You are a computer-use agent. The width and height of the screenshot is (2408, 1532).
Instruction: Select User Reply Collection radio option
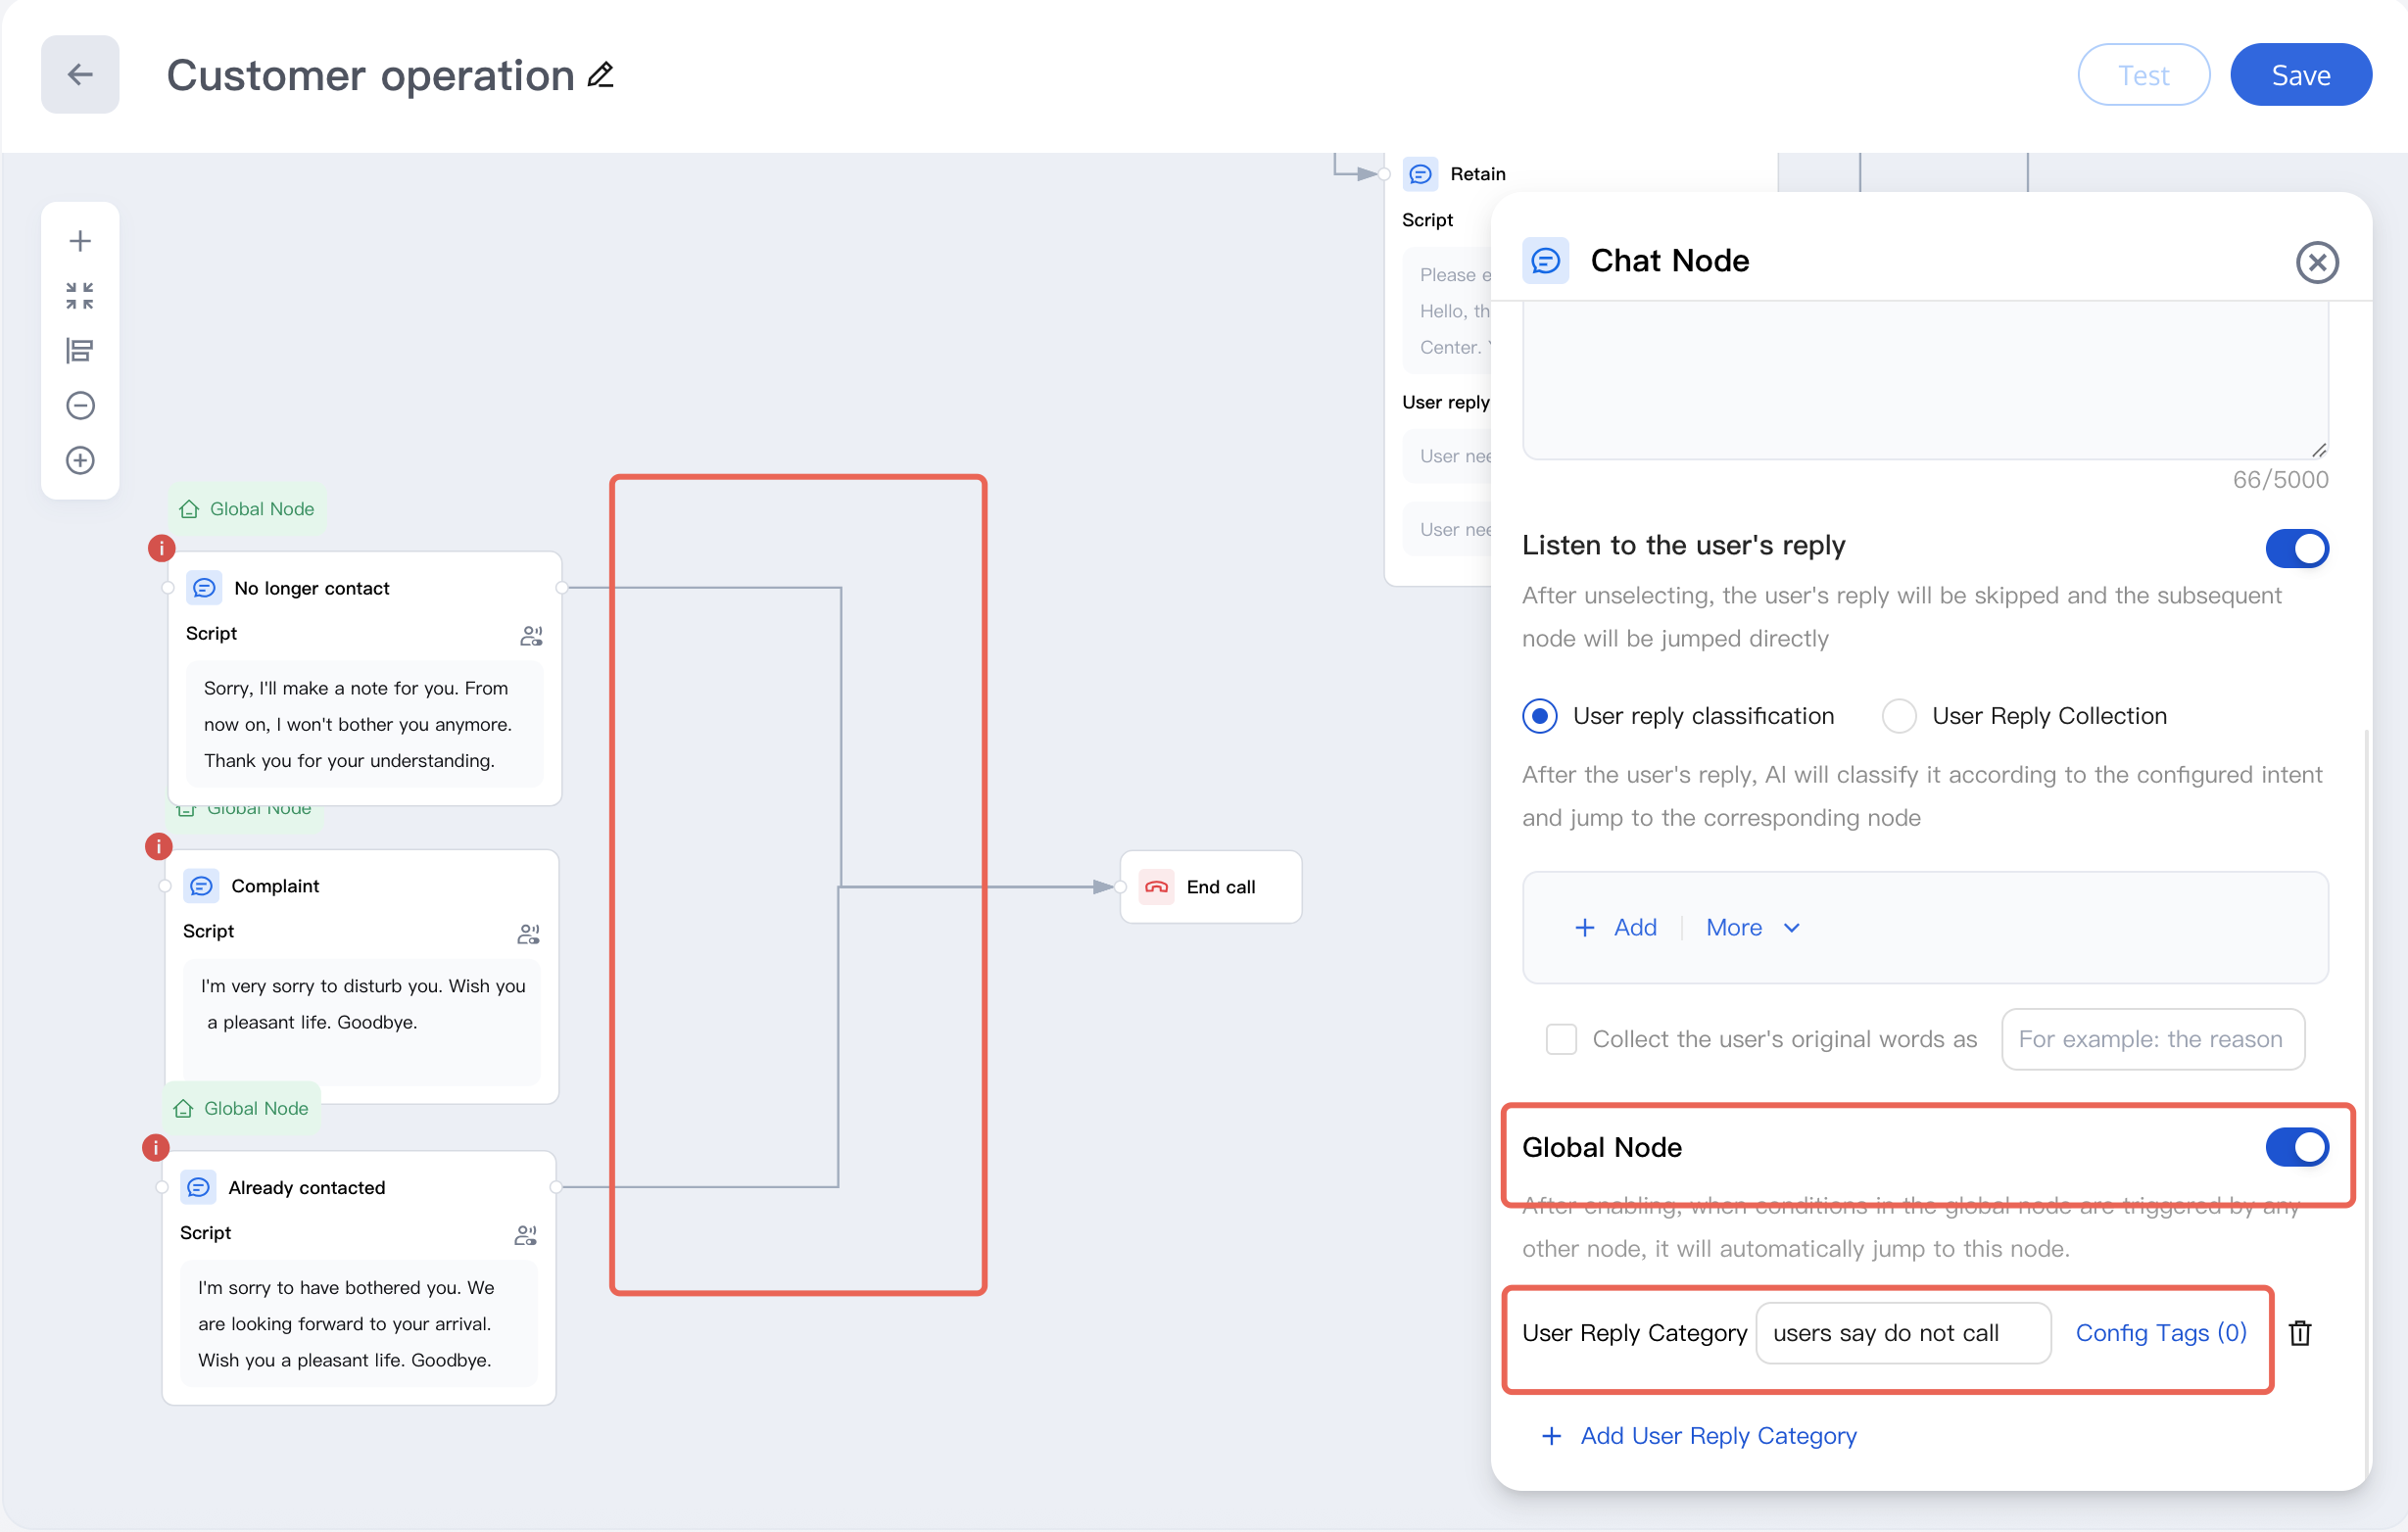coord(1898,716)
